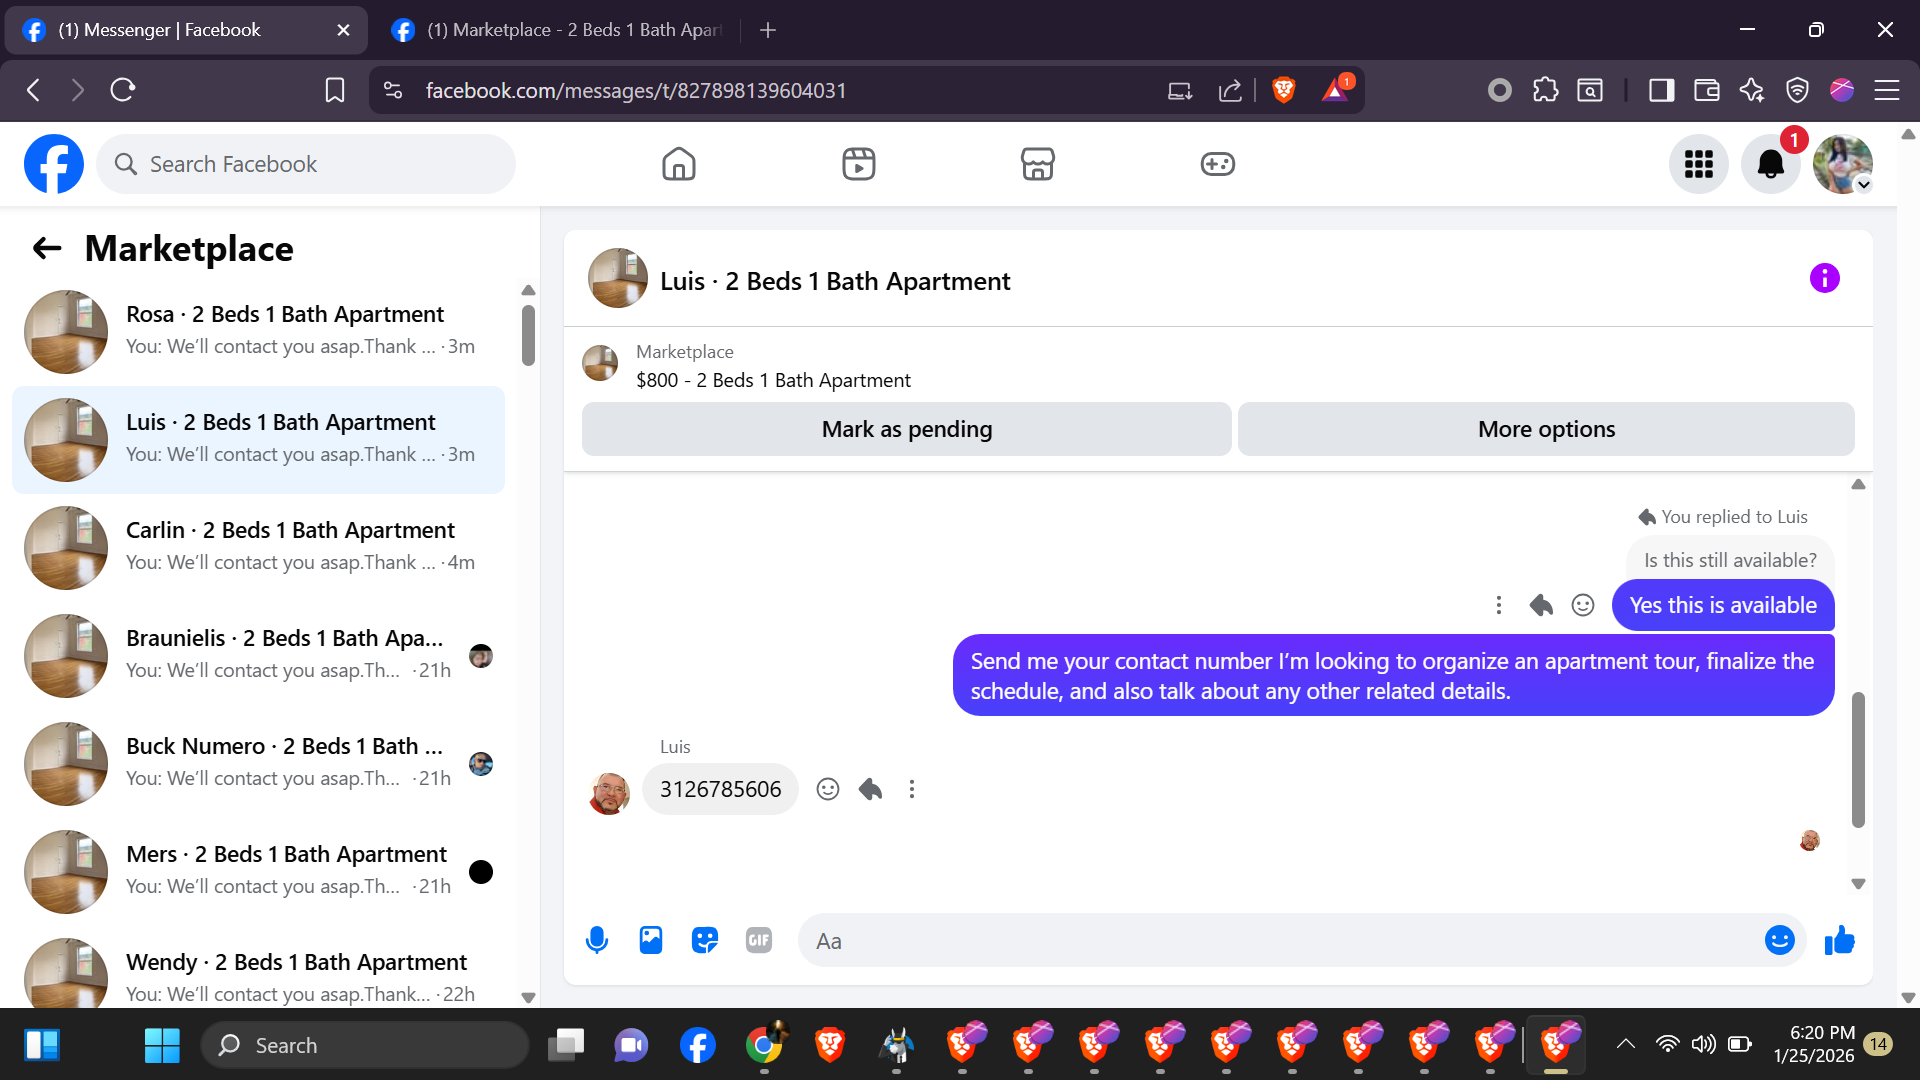Viewport: 1920px width, 1080px height.
Task: Toggle the browser sidebar panel
Action: (x=1662, y=90)
